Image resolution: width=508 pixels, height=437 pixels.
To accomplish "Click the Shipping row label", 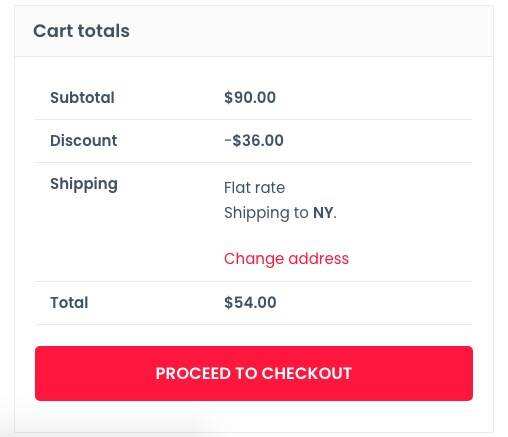I will [x=84, y=184].
